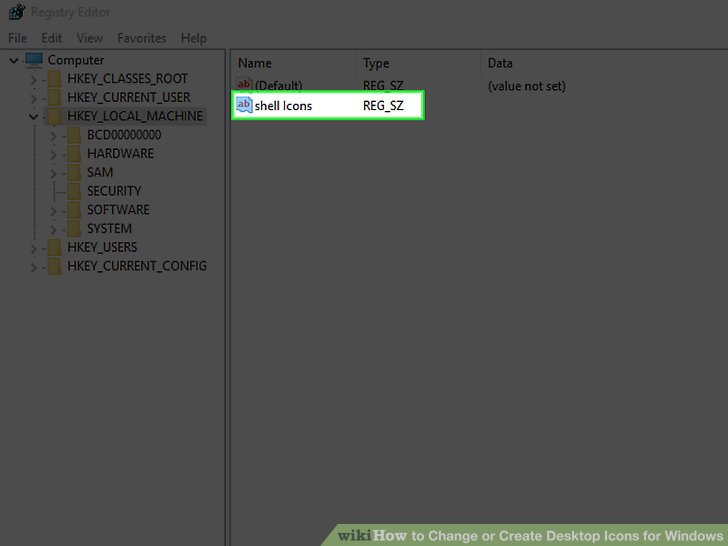
Task: Select the SAM key
Action: coord(100,173)
